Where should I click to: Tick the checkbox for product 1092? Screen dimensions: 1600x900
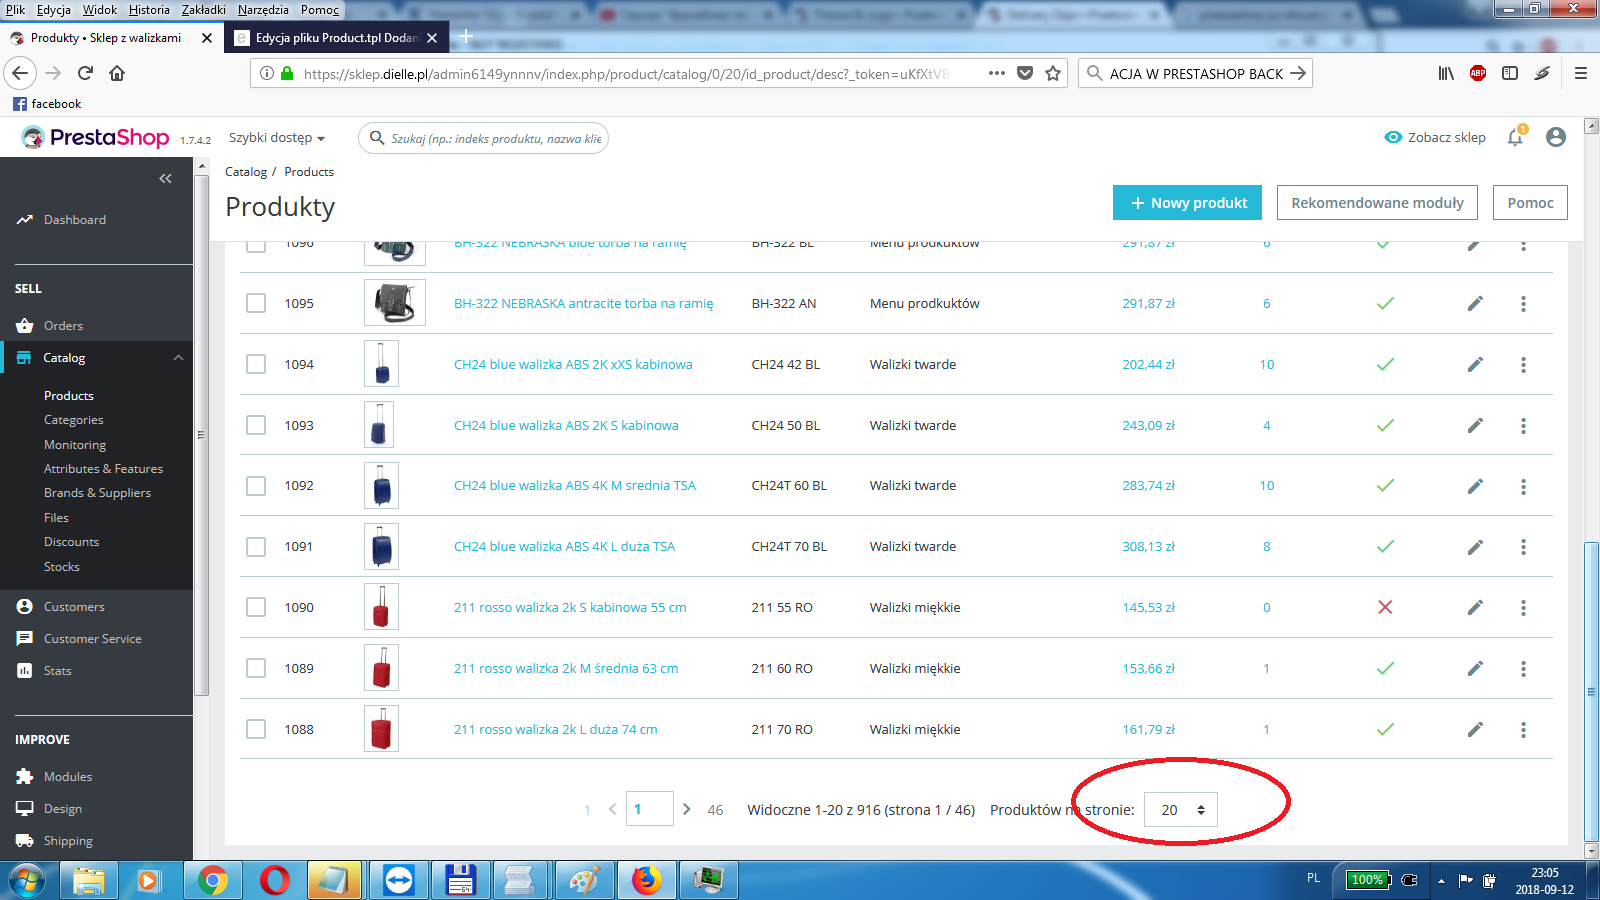pos(256,486)
